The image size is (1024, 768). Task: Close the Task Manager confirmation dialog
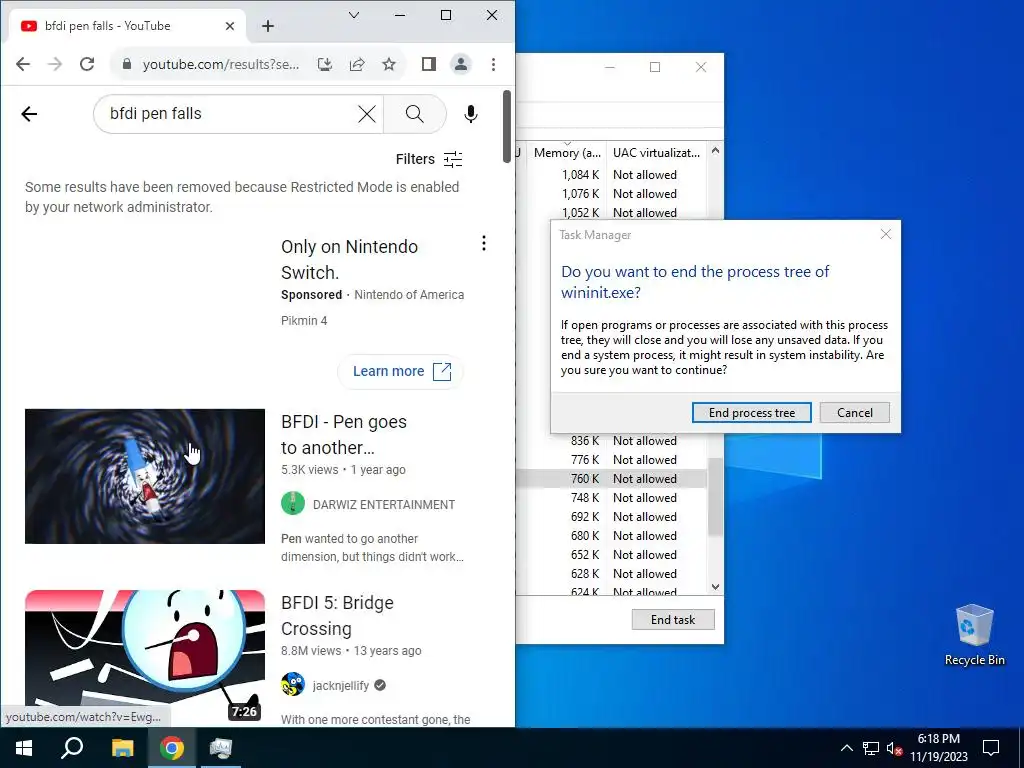(886, 234)
